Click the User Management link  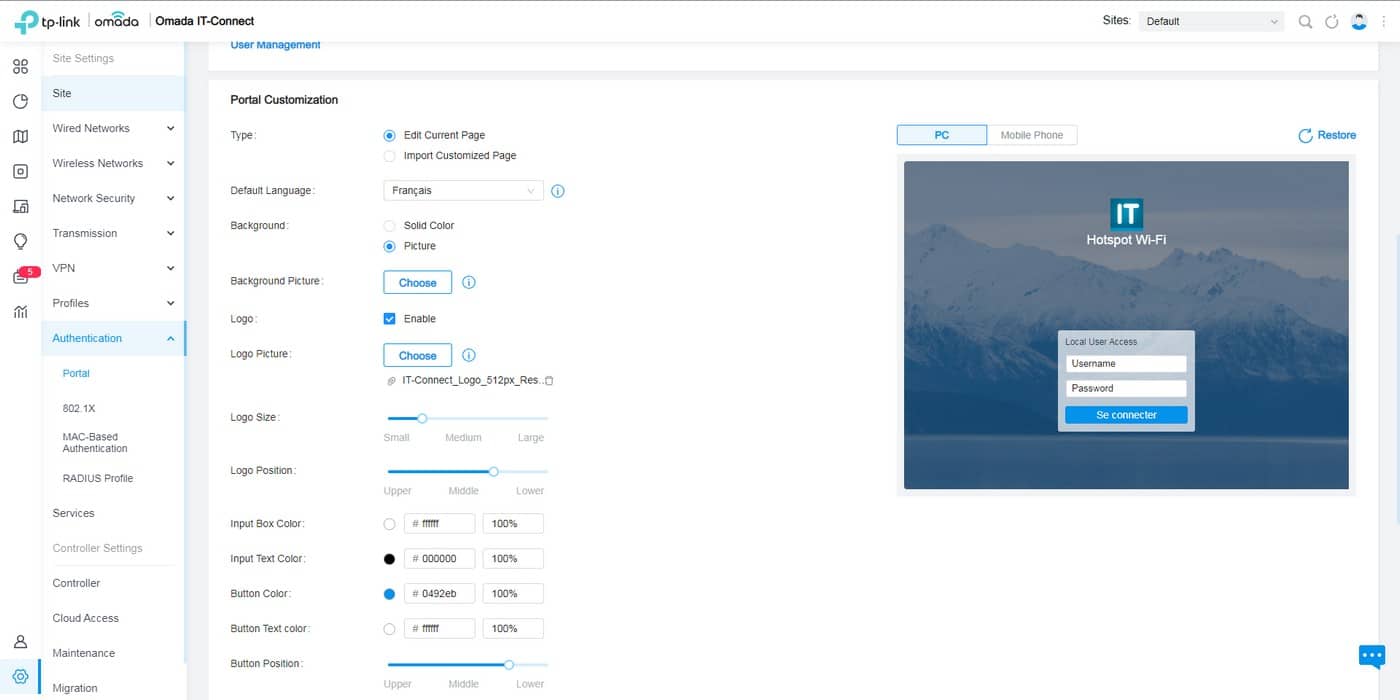point(275,45)
